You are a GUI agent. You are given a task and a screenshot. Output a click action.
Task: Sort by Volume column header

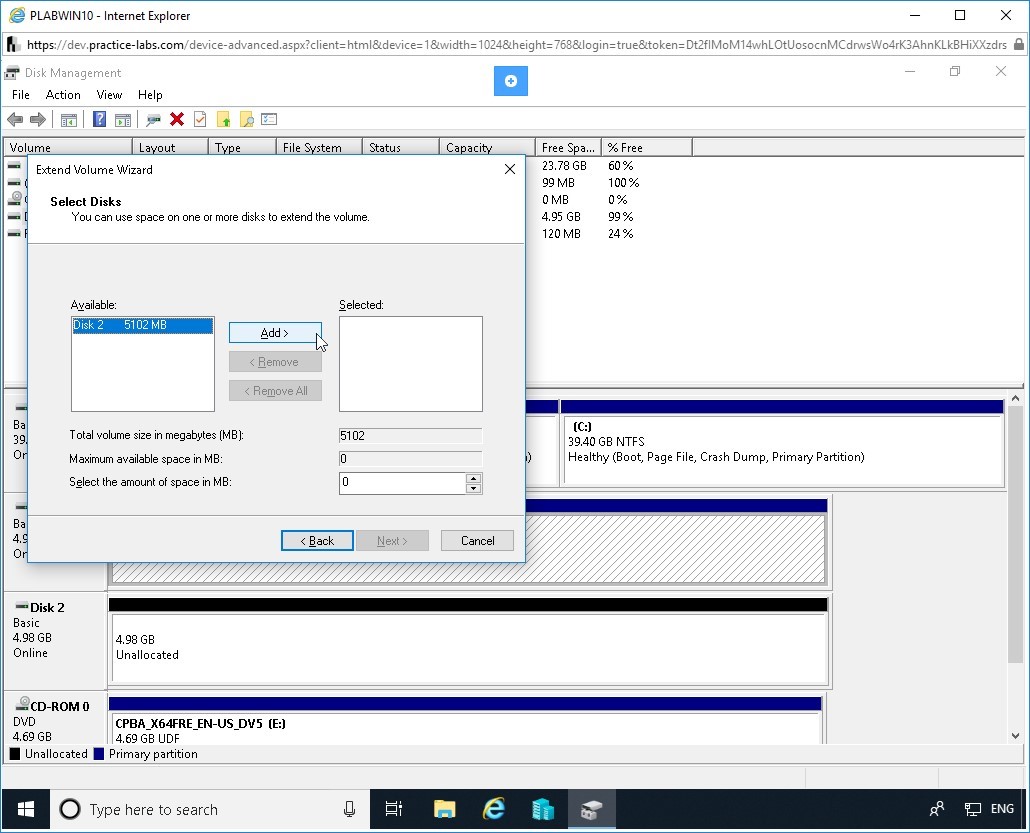click(68, 147)
